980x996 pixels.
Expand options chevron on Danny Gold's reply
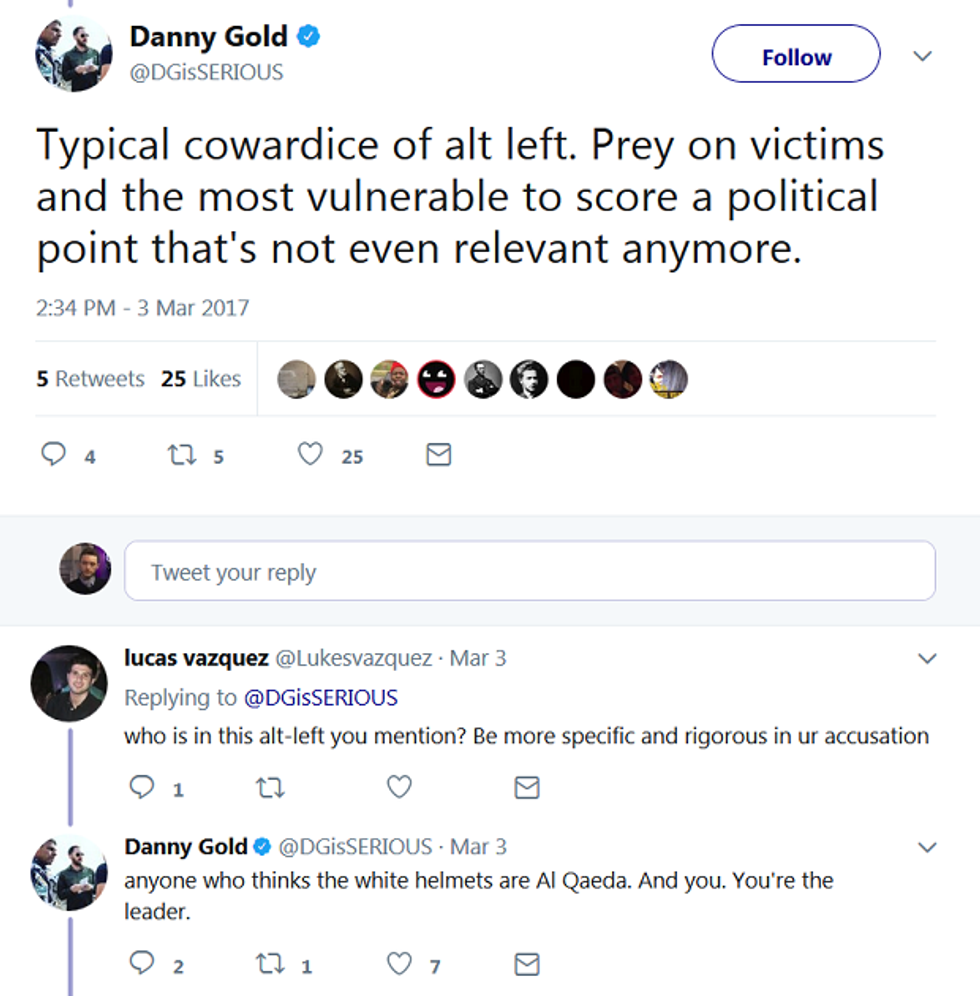[x=927, y=848]
